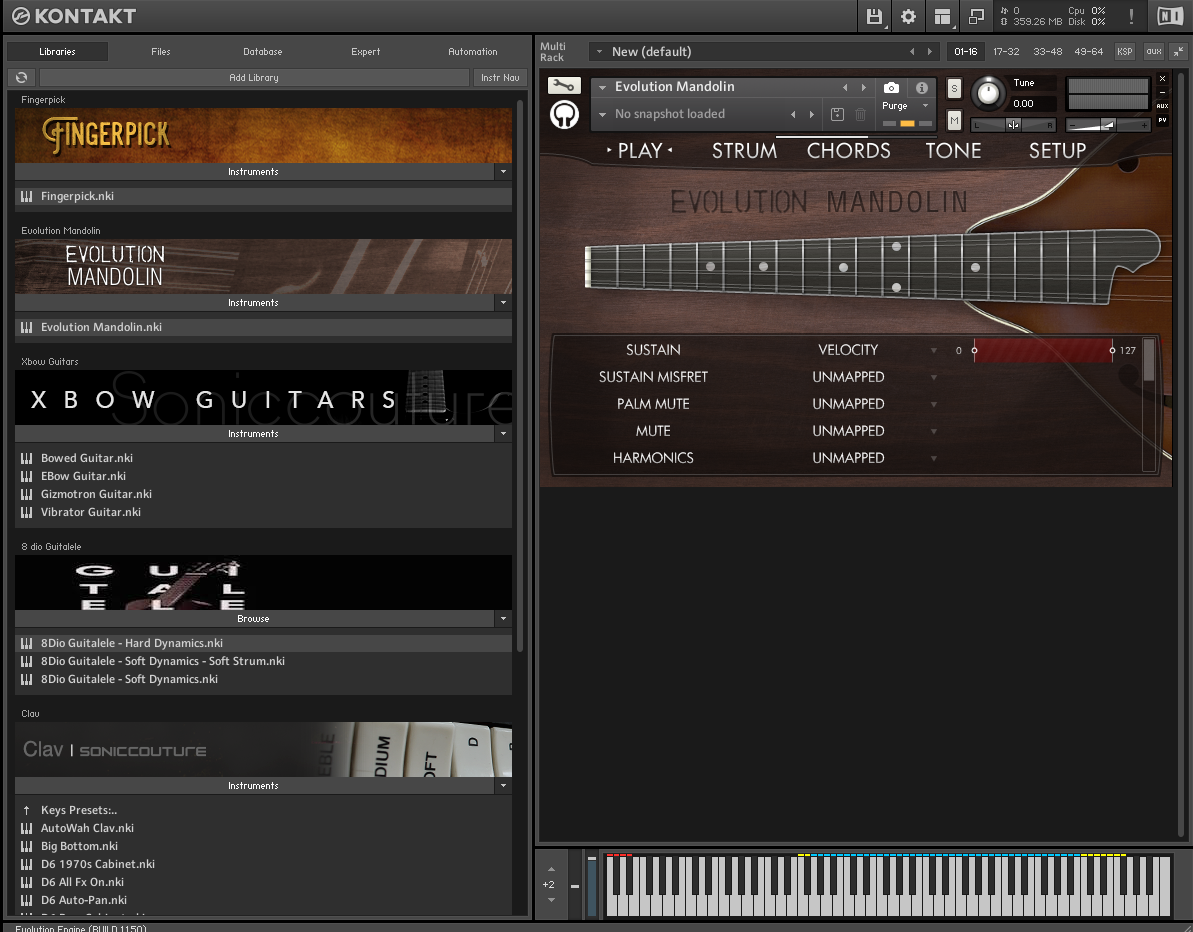
Task: Shift keyboard octave down
Action: point(552,900)
